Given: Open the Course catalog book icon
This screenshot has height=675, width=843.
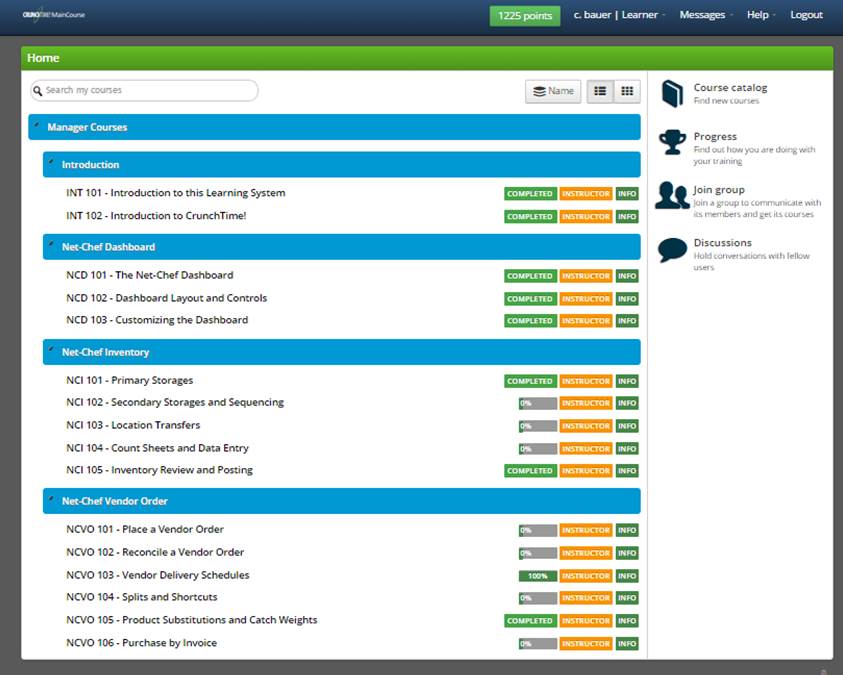Looking at the screenshot, I should (x=672, y=94).
